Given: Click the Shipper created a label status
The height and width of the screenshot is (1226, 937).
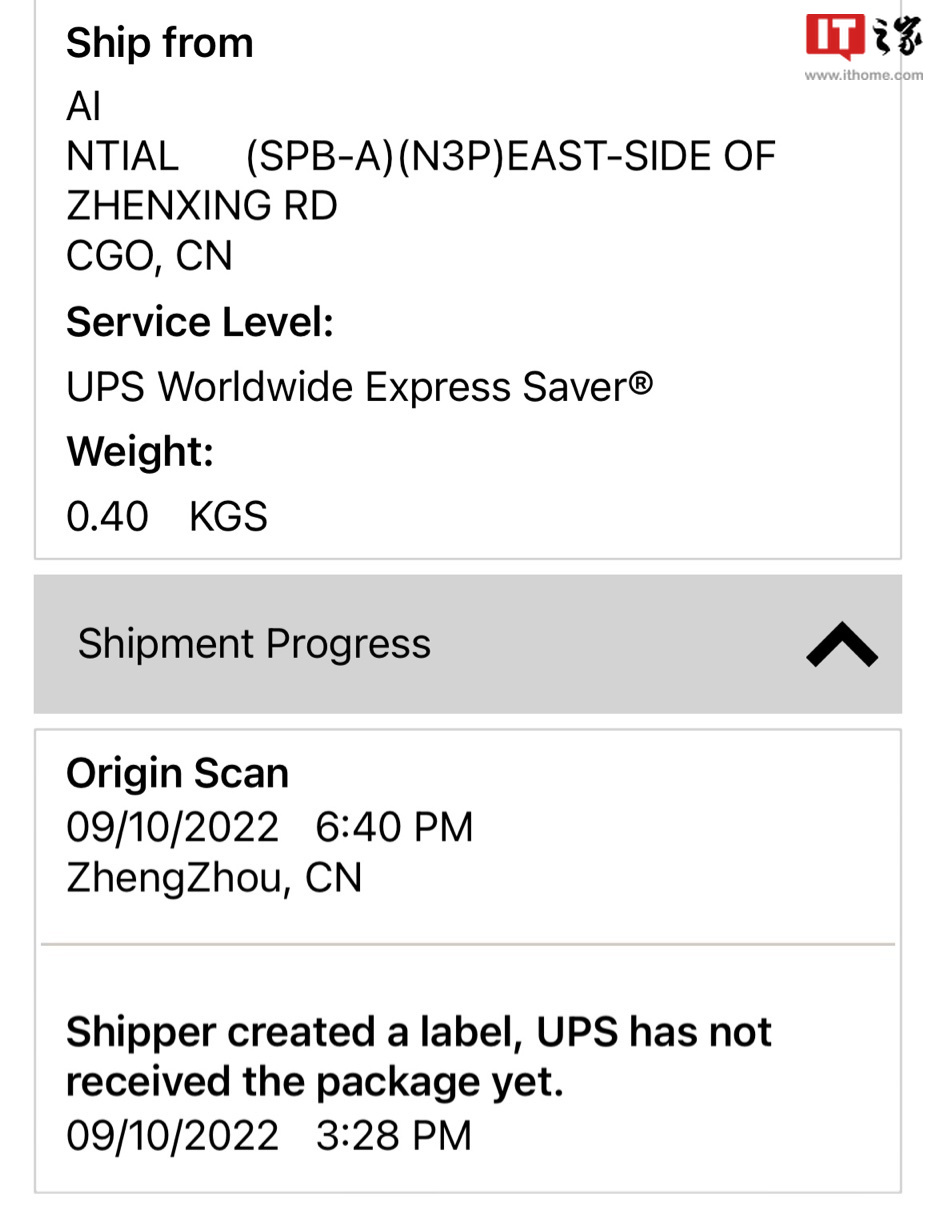Looking at the screenshot, I should 418,1056.
